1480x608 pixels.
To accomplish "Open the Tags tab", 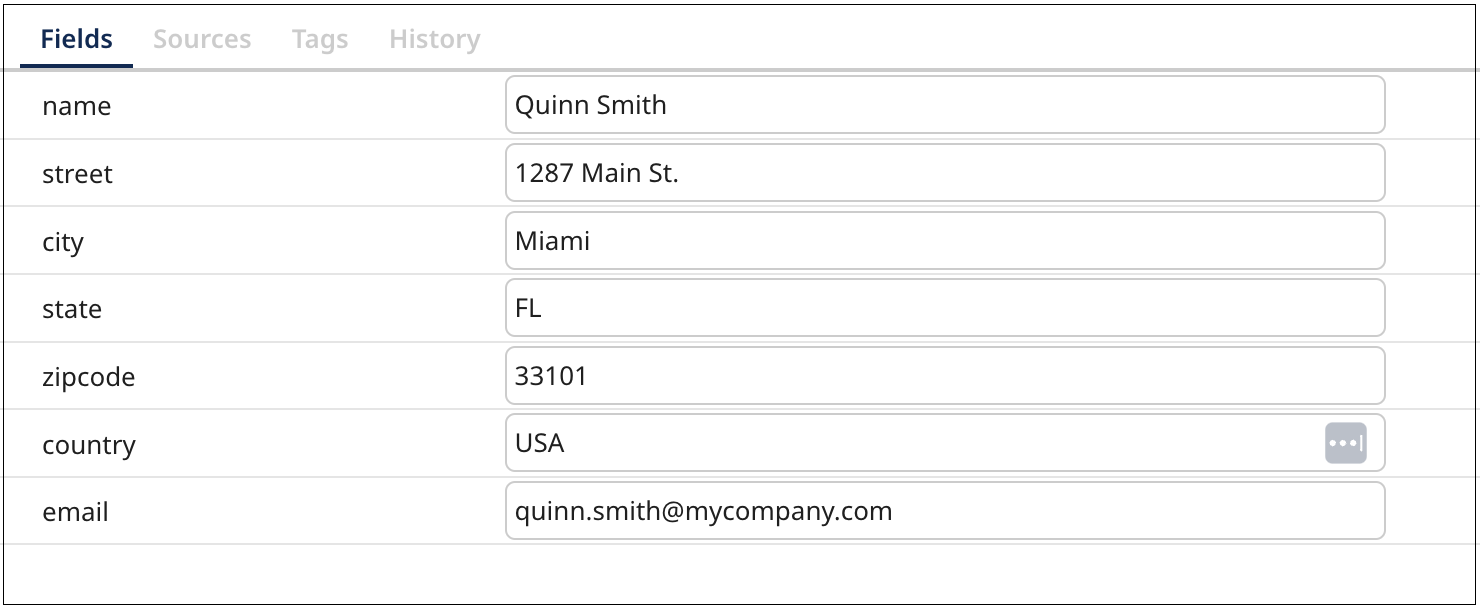I will click(x=320, y=39).
